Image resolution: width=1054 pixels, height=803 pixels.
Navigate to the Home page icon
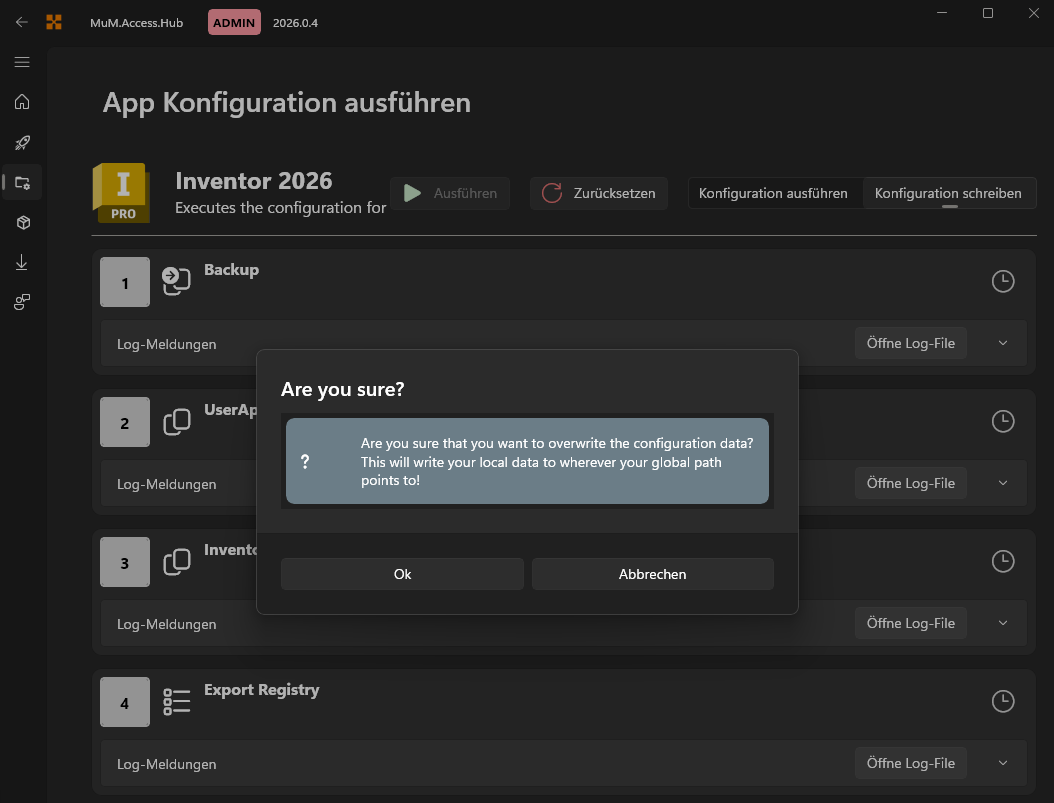(x=21, y=102)
